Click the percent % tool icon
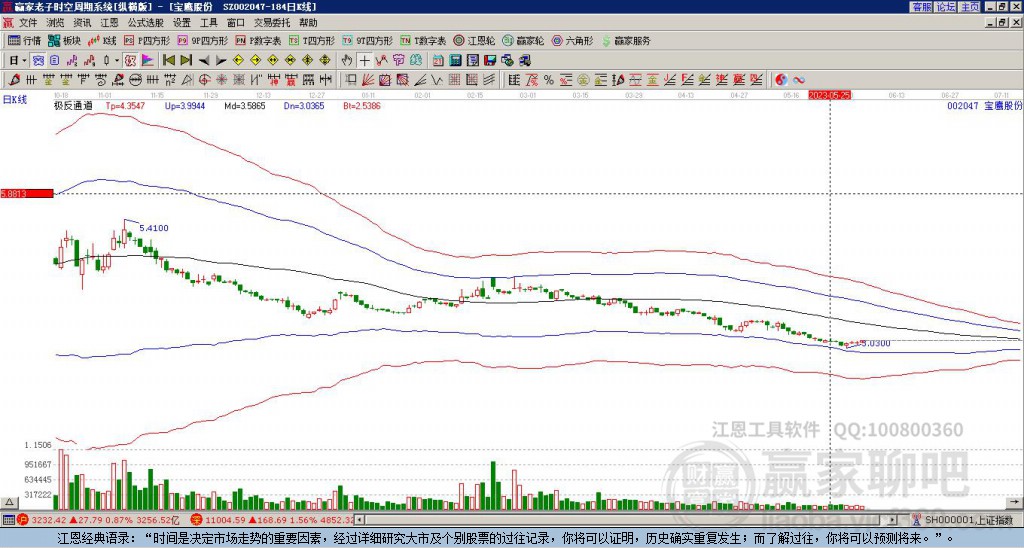 click(549, 80)
